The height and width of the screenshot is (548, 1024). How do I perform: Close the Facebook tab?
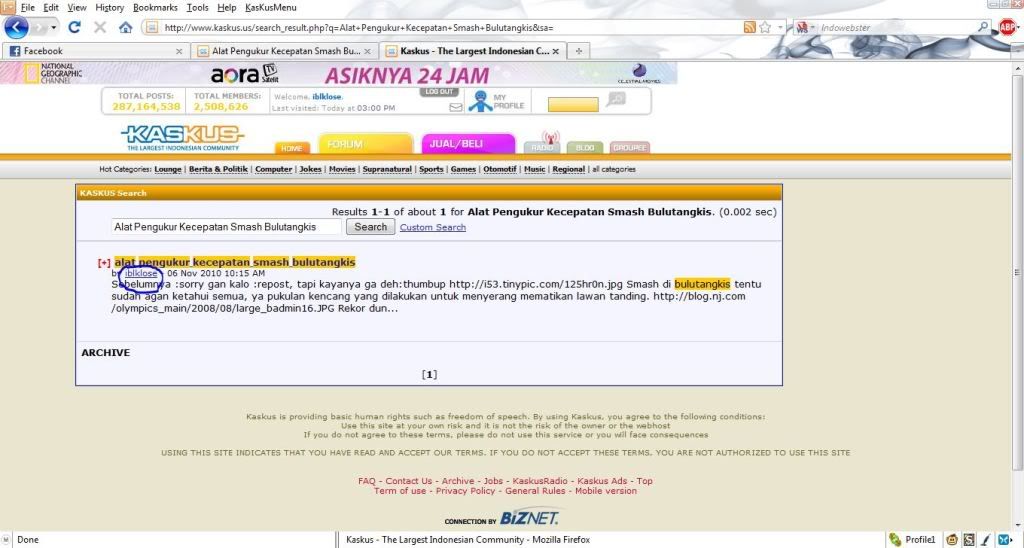tap(179, 51)
